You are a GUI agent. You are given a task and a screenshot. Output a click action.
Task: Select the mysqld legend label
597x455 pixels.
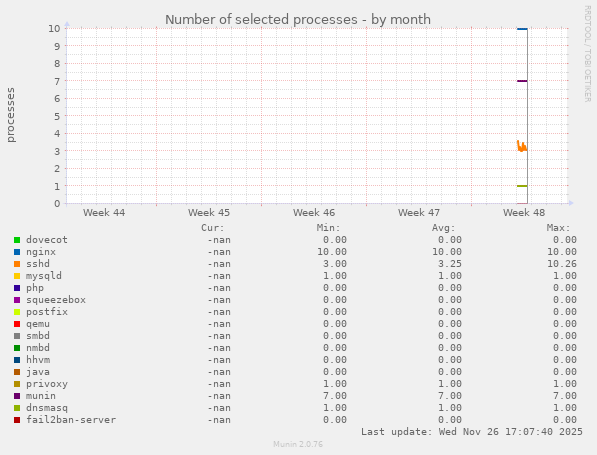(44, 276)
